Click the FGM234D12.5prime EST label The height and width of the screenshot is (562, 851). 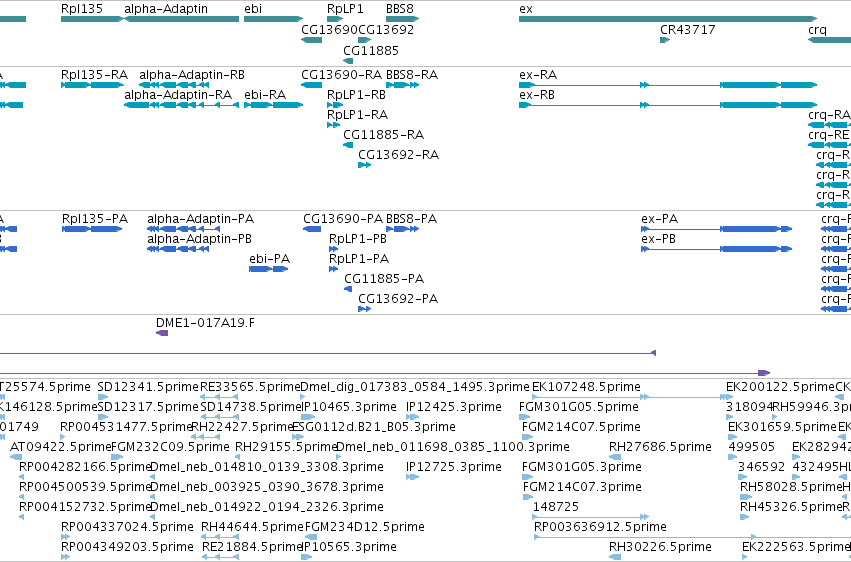(x=365, y=527)
